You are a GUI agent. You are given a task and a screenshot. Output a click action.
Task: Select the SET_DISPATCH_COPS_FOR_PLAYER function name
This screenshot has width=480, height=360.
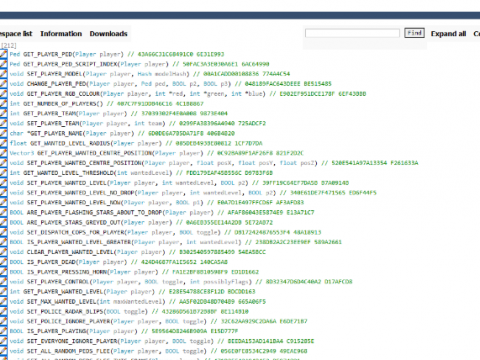click(x=76, y=232)
